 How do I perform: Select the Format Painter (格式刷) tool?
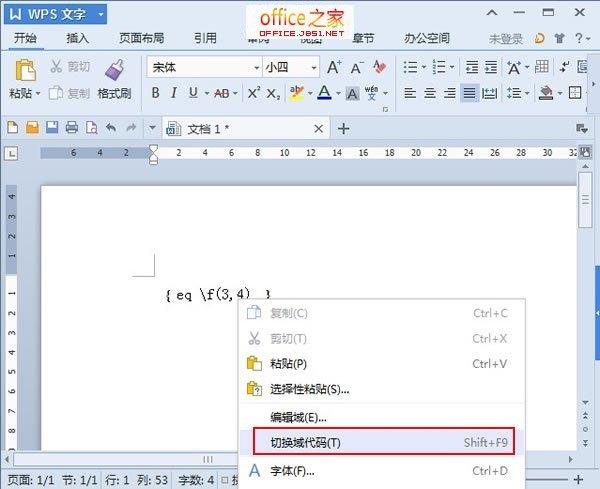[114, 80]
